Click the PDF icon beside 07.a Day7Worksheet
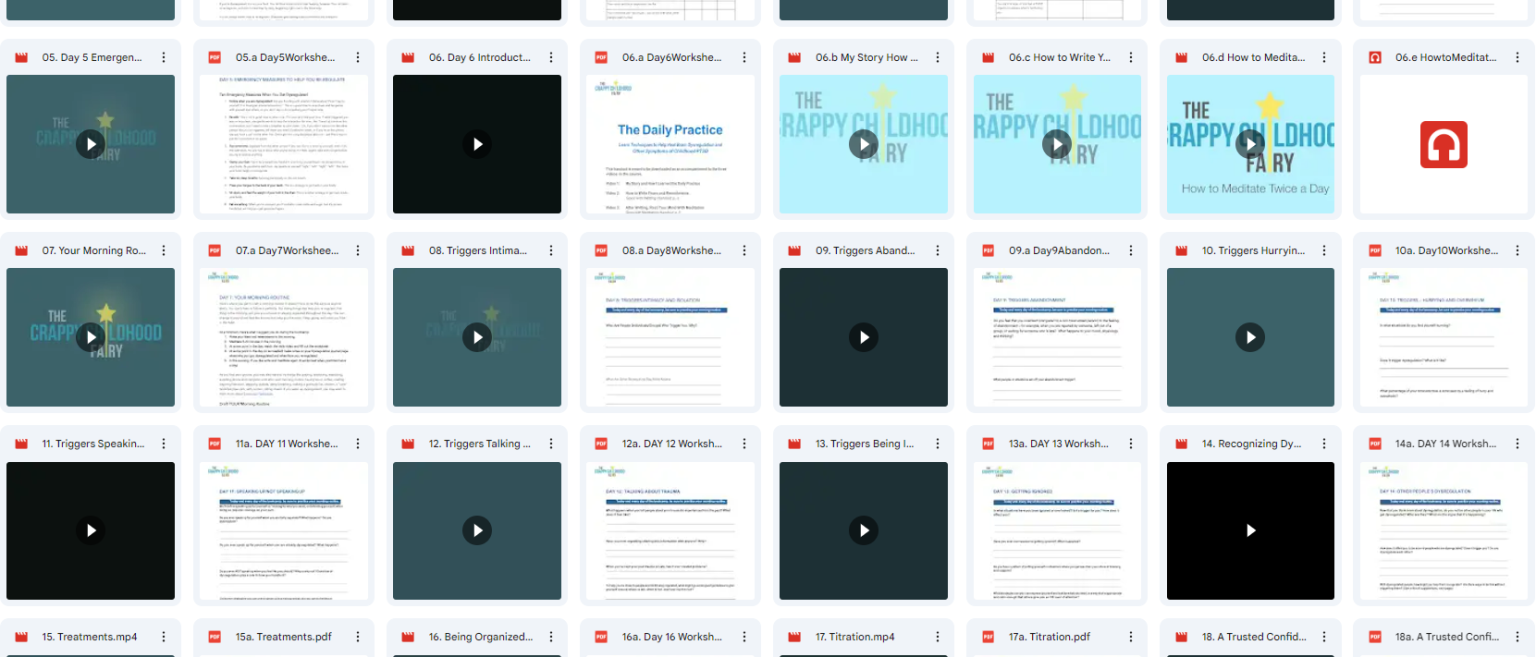Screen dimensions: 1536x657 [x=214, y=251]
